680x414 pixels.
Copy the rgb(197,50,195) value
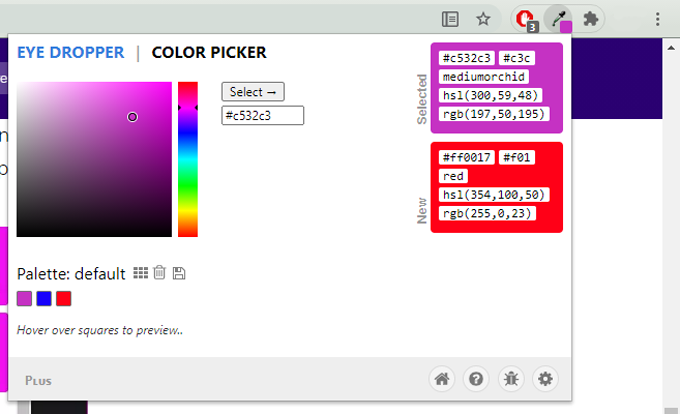494,114
